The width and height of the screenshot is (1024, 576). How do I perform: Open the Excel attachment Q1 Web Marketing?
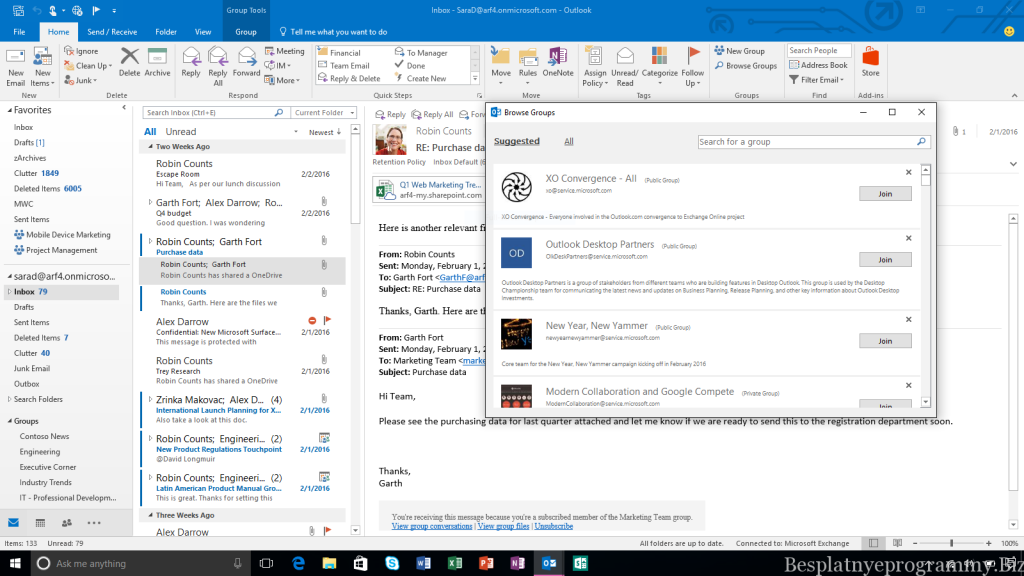(428, 189)
